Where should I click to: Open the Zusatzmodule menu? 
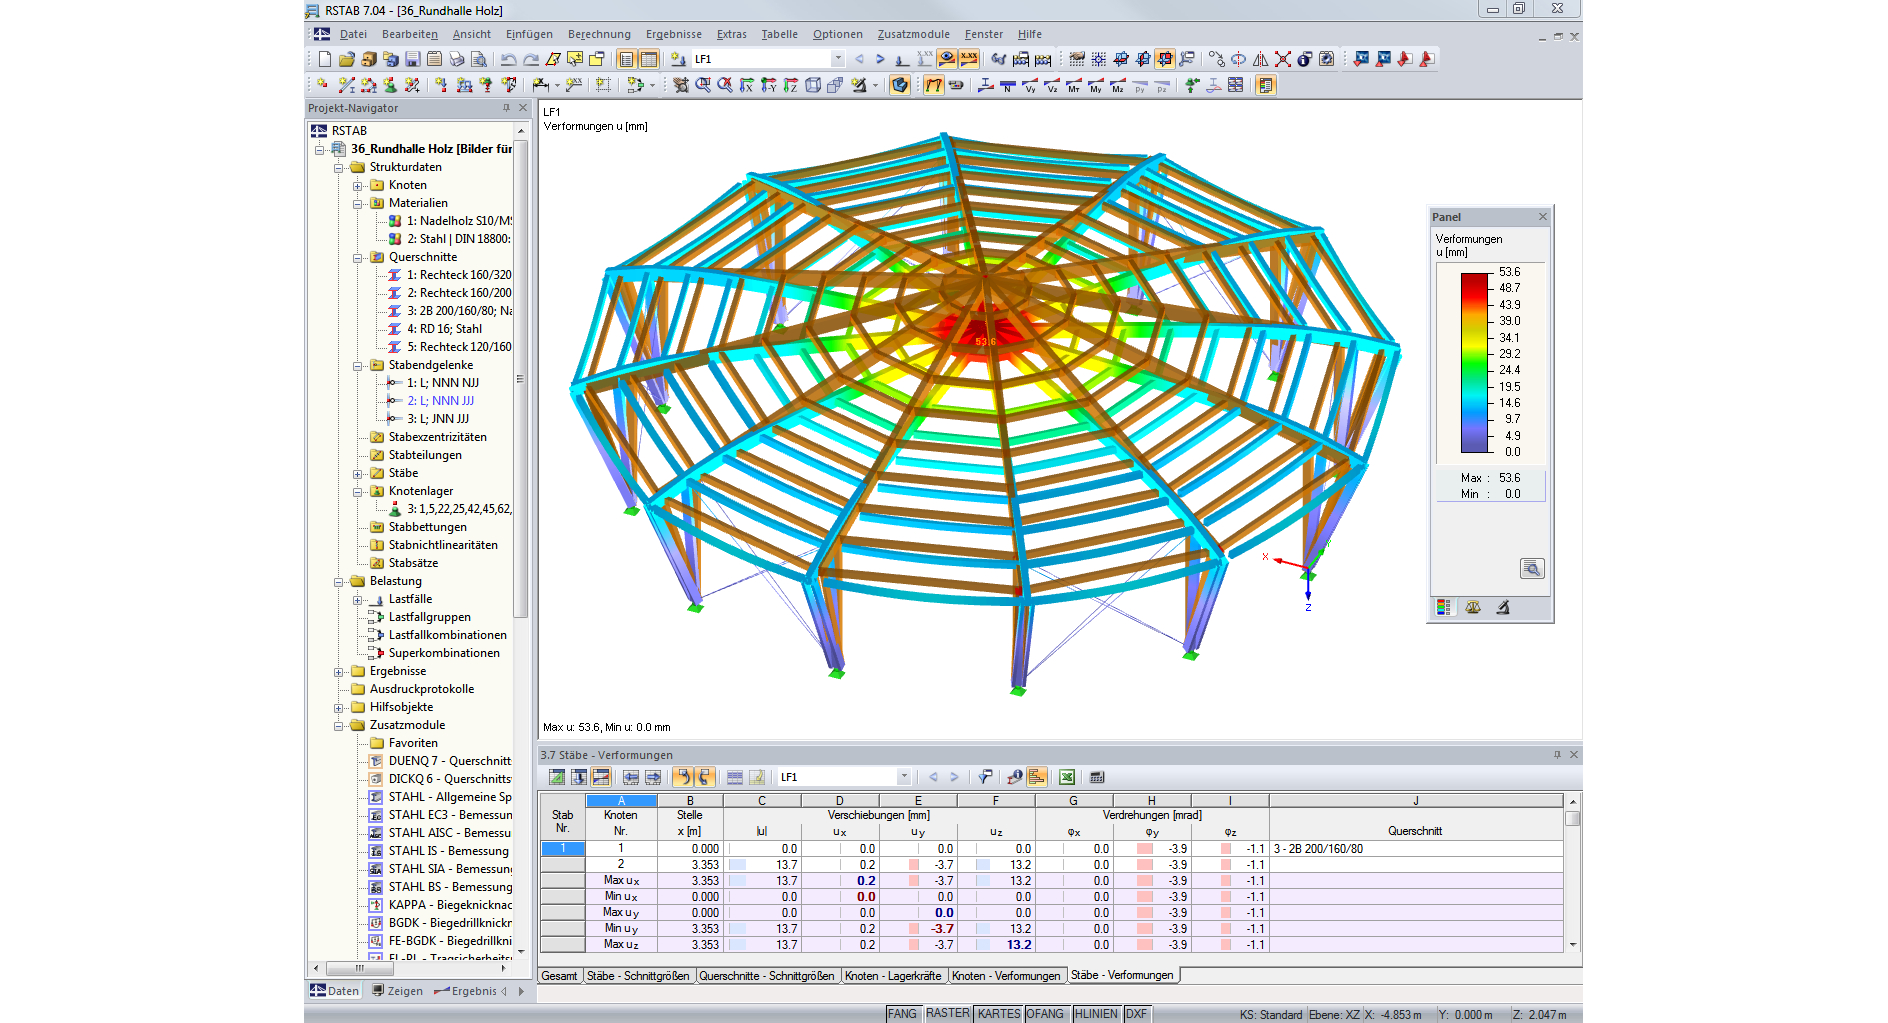[x=913, y=34]
